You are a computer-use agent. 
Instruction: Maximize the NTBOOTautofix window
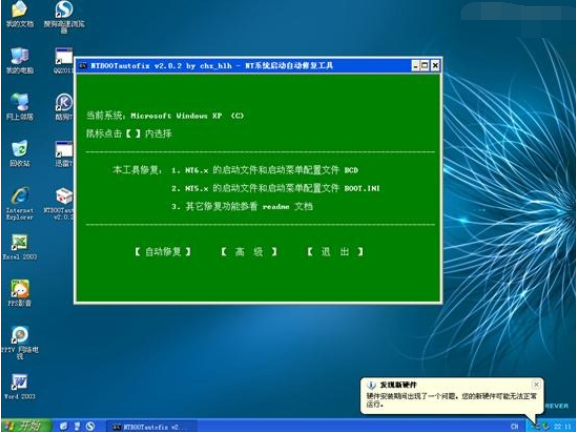[425, 66]
